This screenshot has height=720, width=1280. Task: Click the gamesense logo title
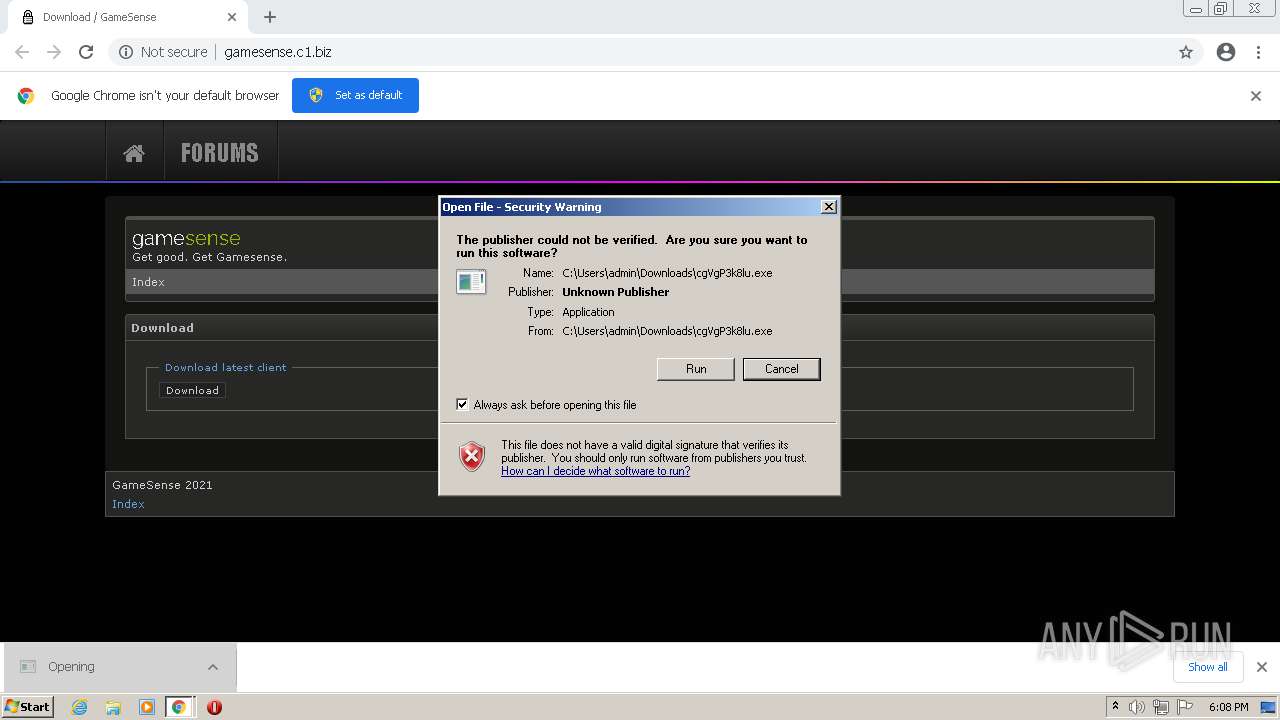[186, 238]
